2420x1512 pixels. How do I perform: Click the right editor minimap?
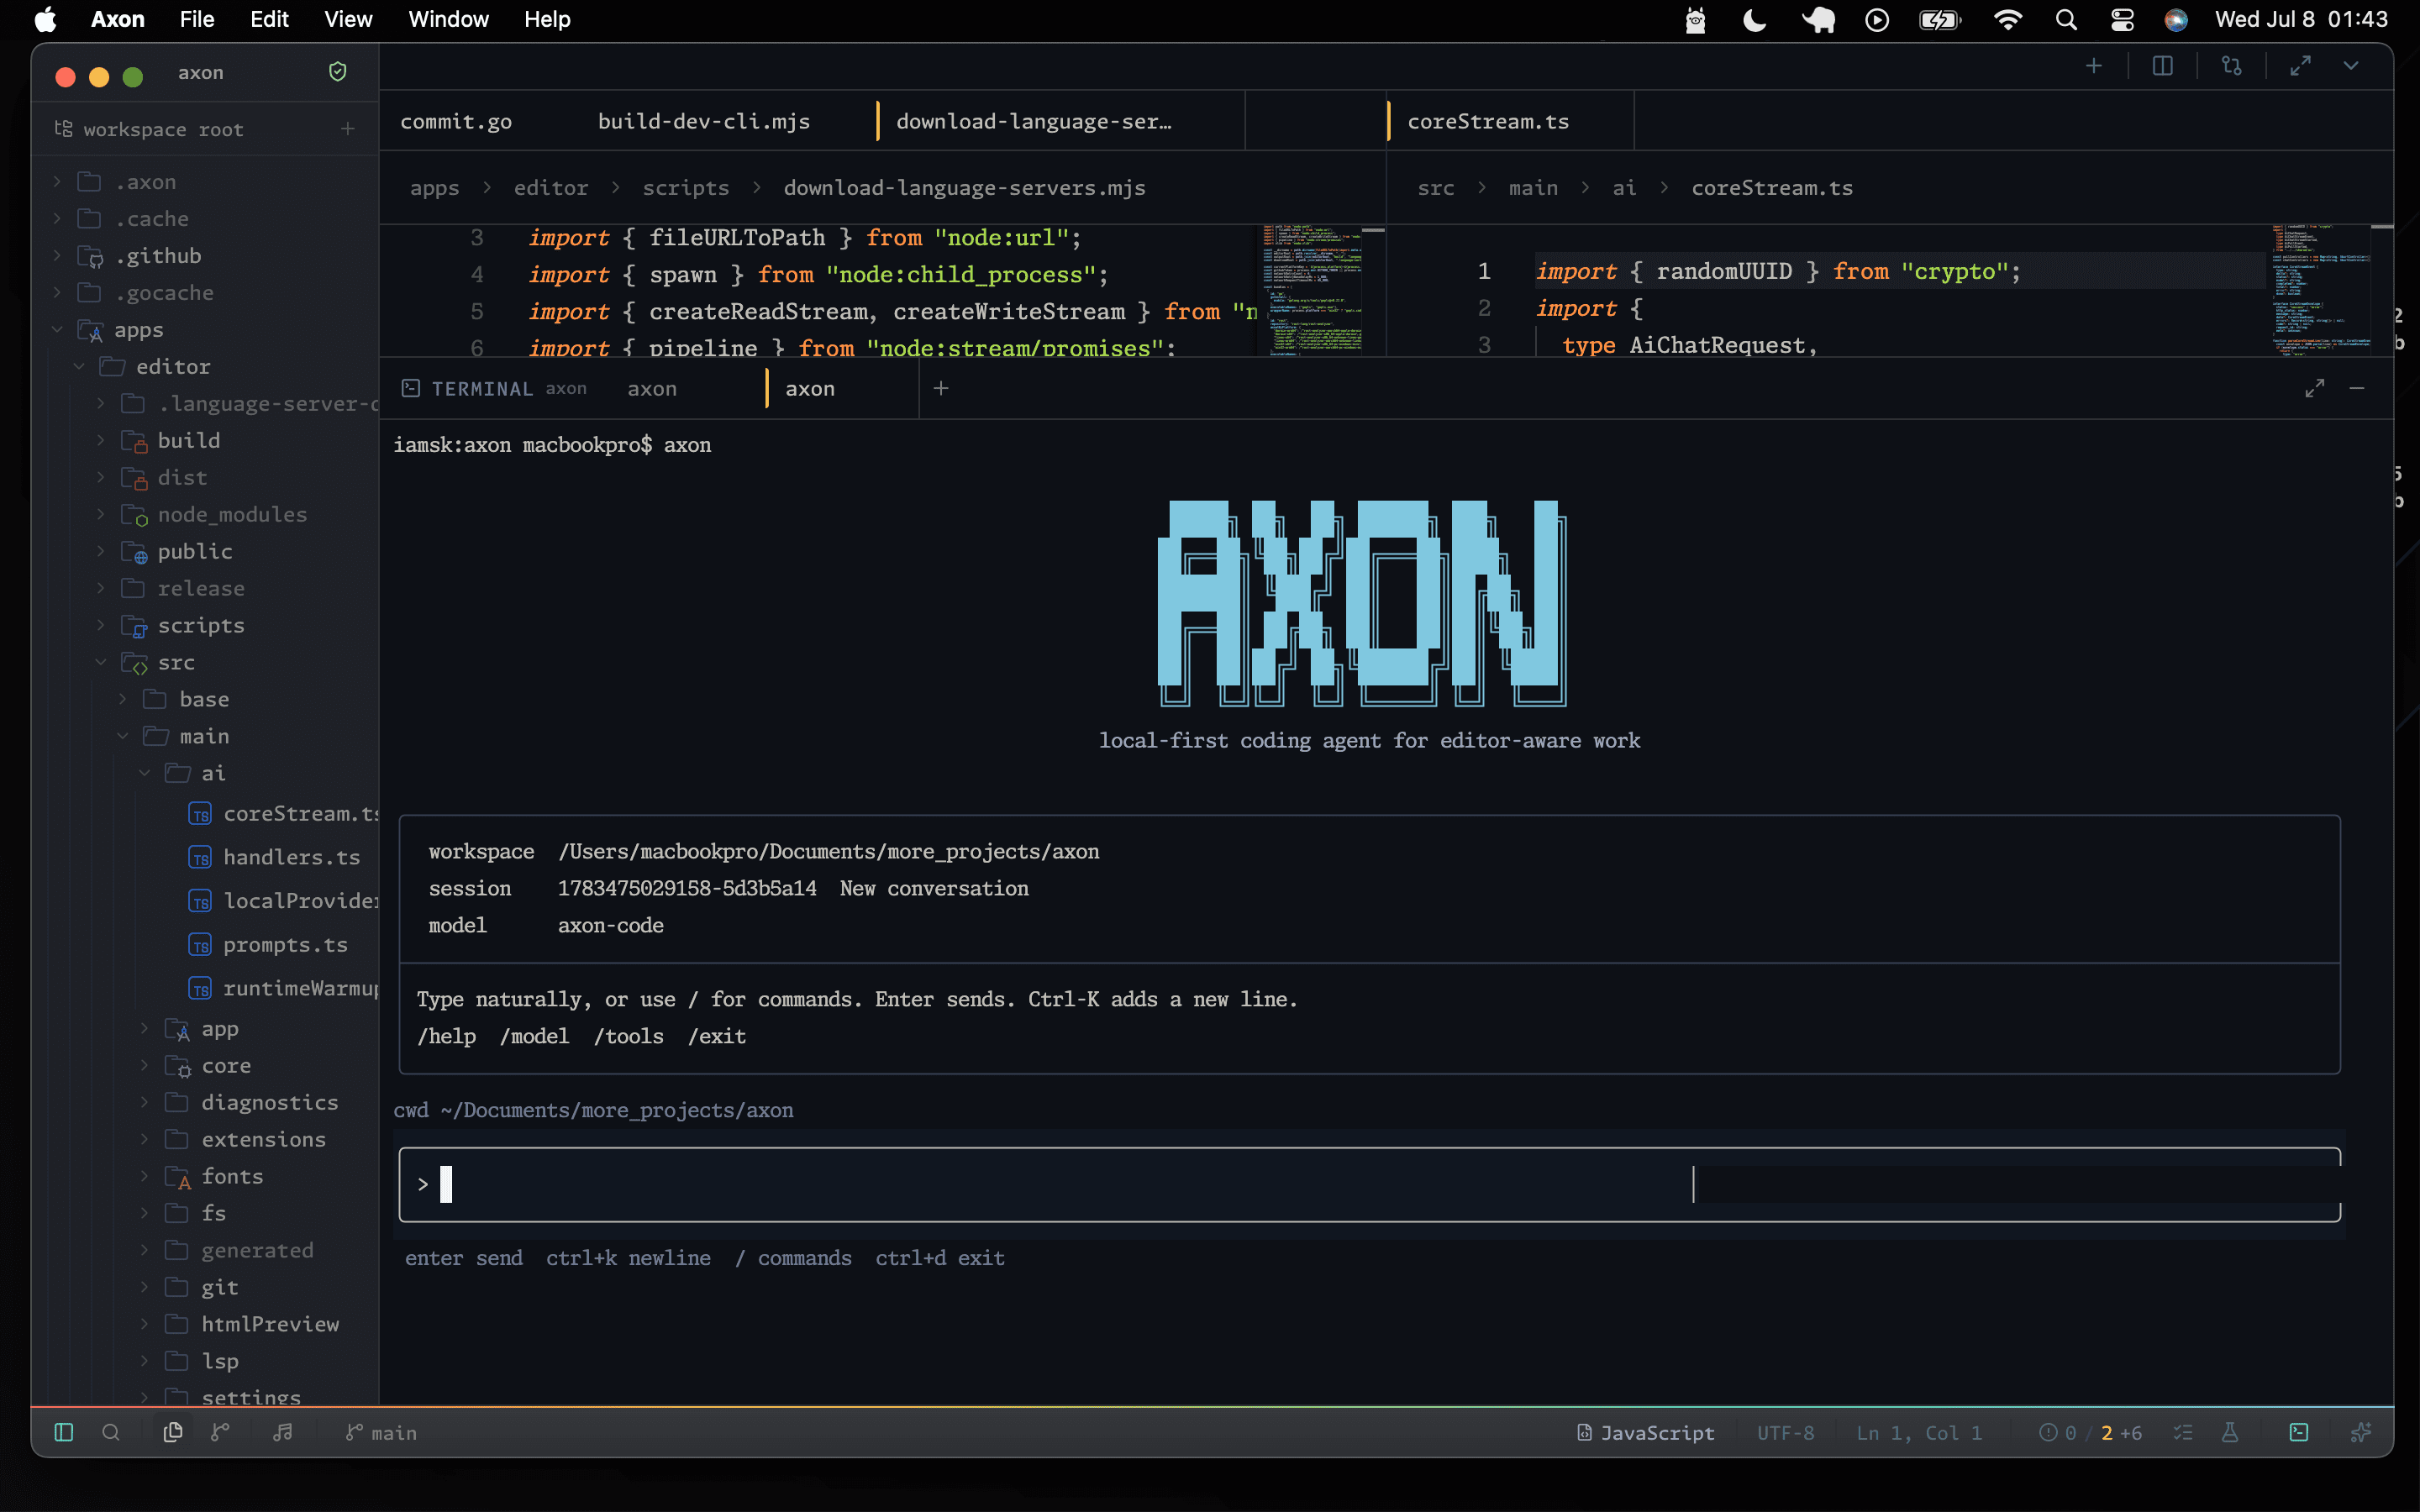(x=2320, y=290)
